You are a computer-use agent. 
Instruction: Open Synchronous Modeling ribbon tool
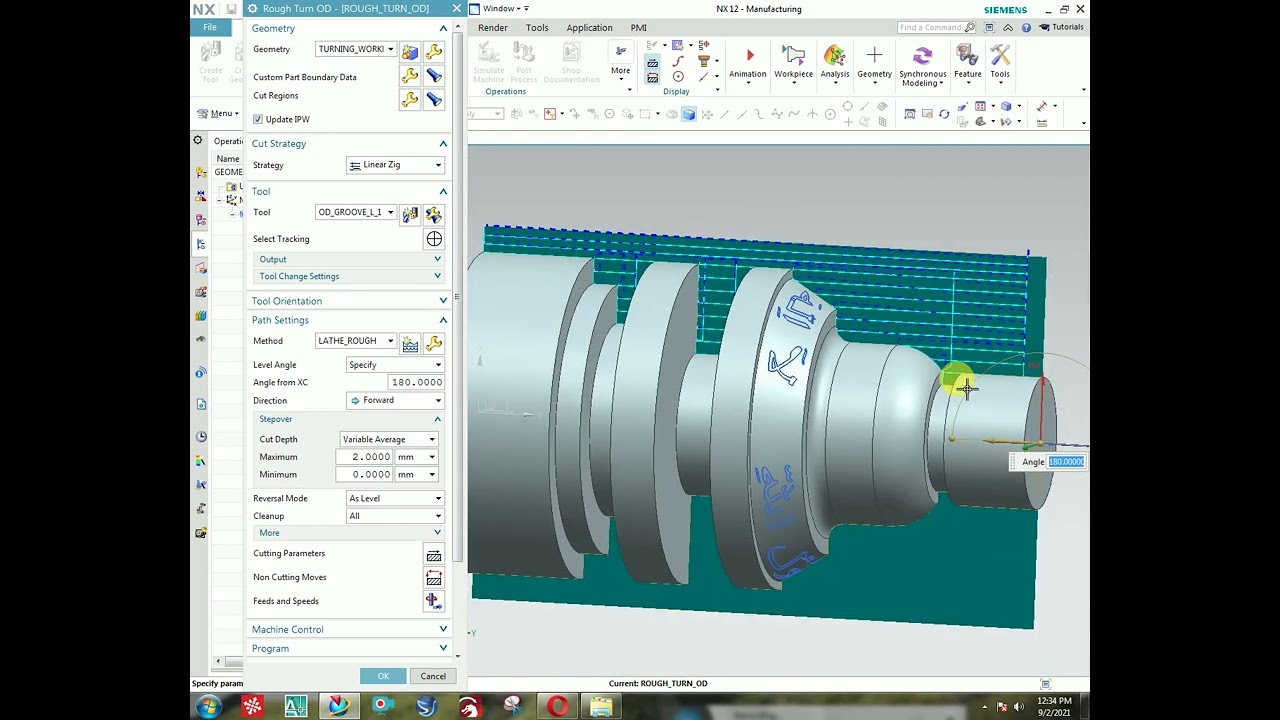922,66
